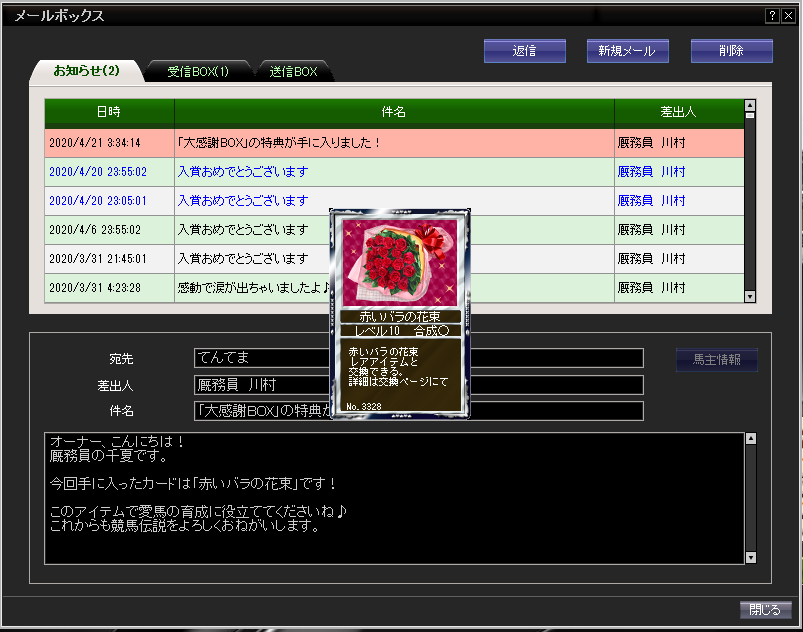Switch to the お知らせ(2) tab

[x=87, y=71]
